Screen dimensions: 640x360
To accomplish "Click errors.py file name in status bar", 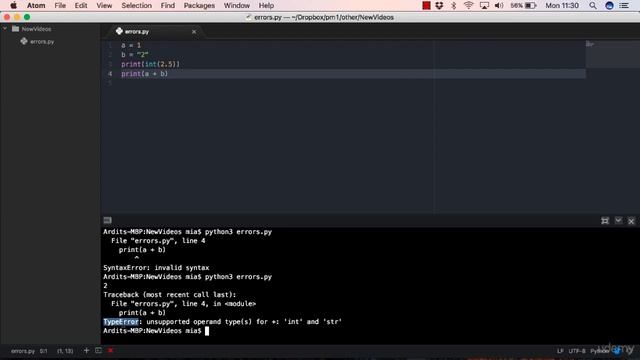I will click(x=23, y=351).
